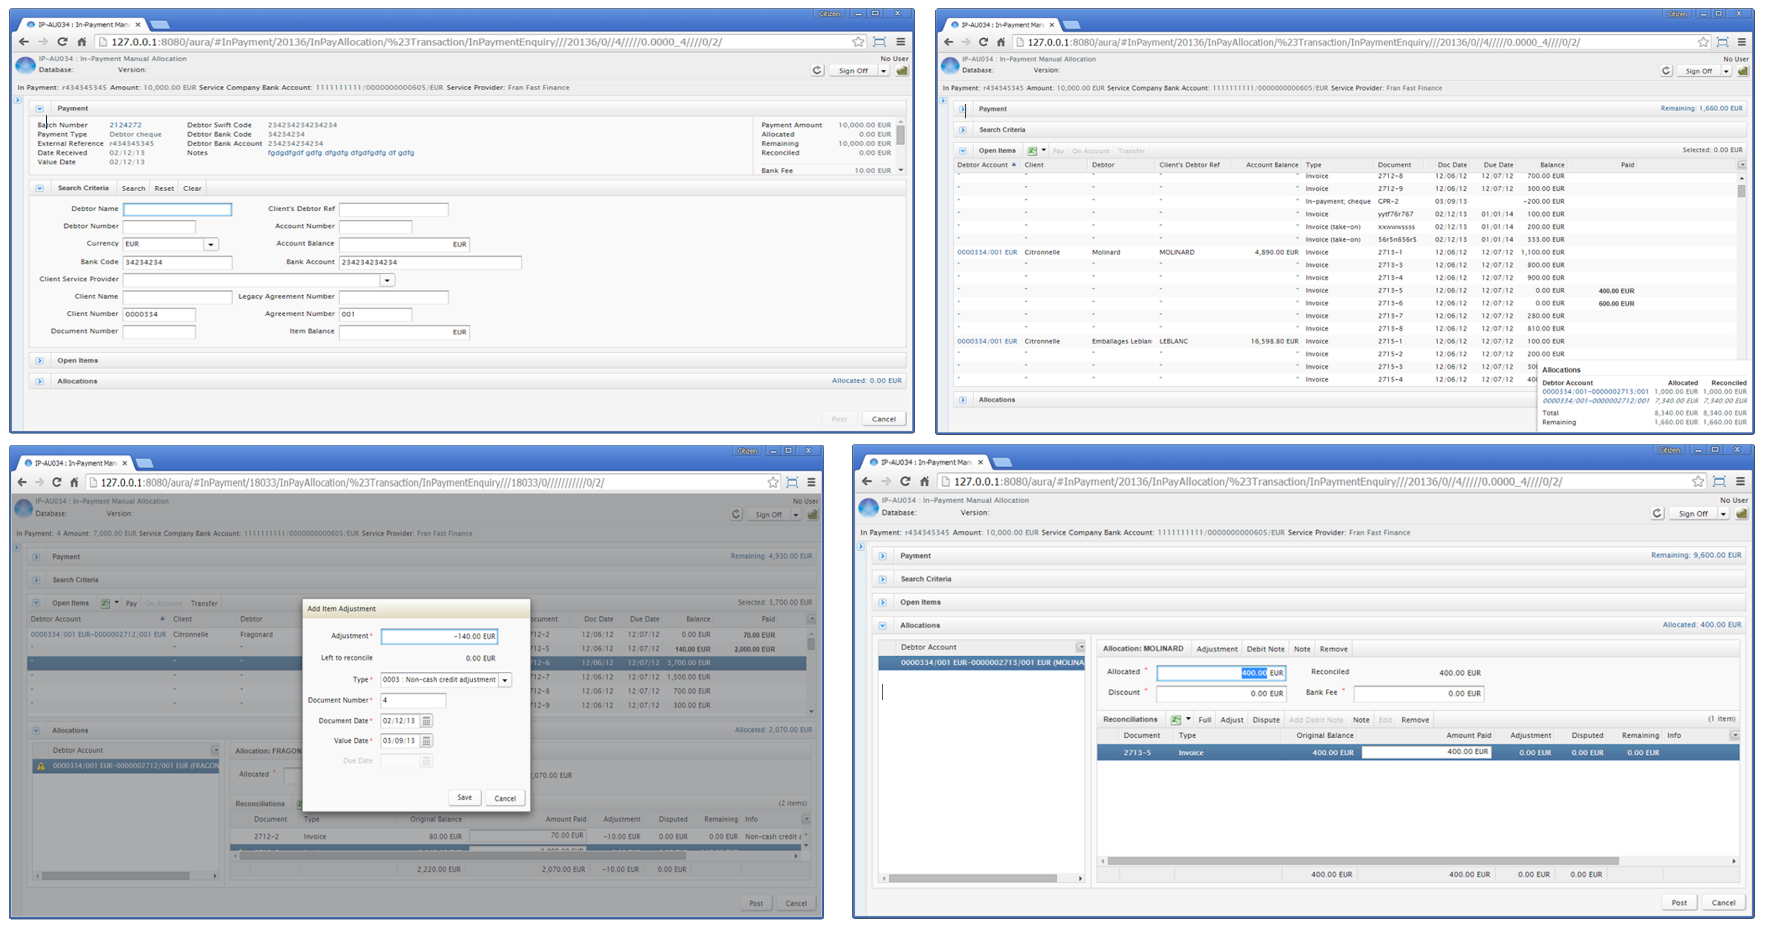The height and width of the screenshot is (927, 1765).
Task: Open the Client Service Provider dropdown
Action: (x=387, y=280)
